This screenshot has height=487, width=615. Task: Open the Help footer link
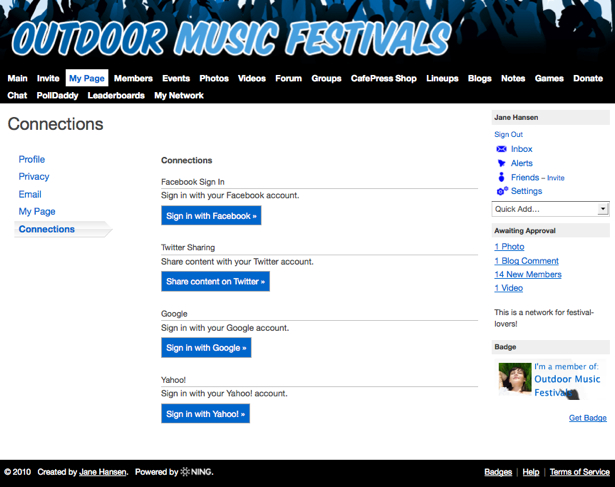click(531, 472)
